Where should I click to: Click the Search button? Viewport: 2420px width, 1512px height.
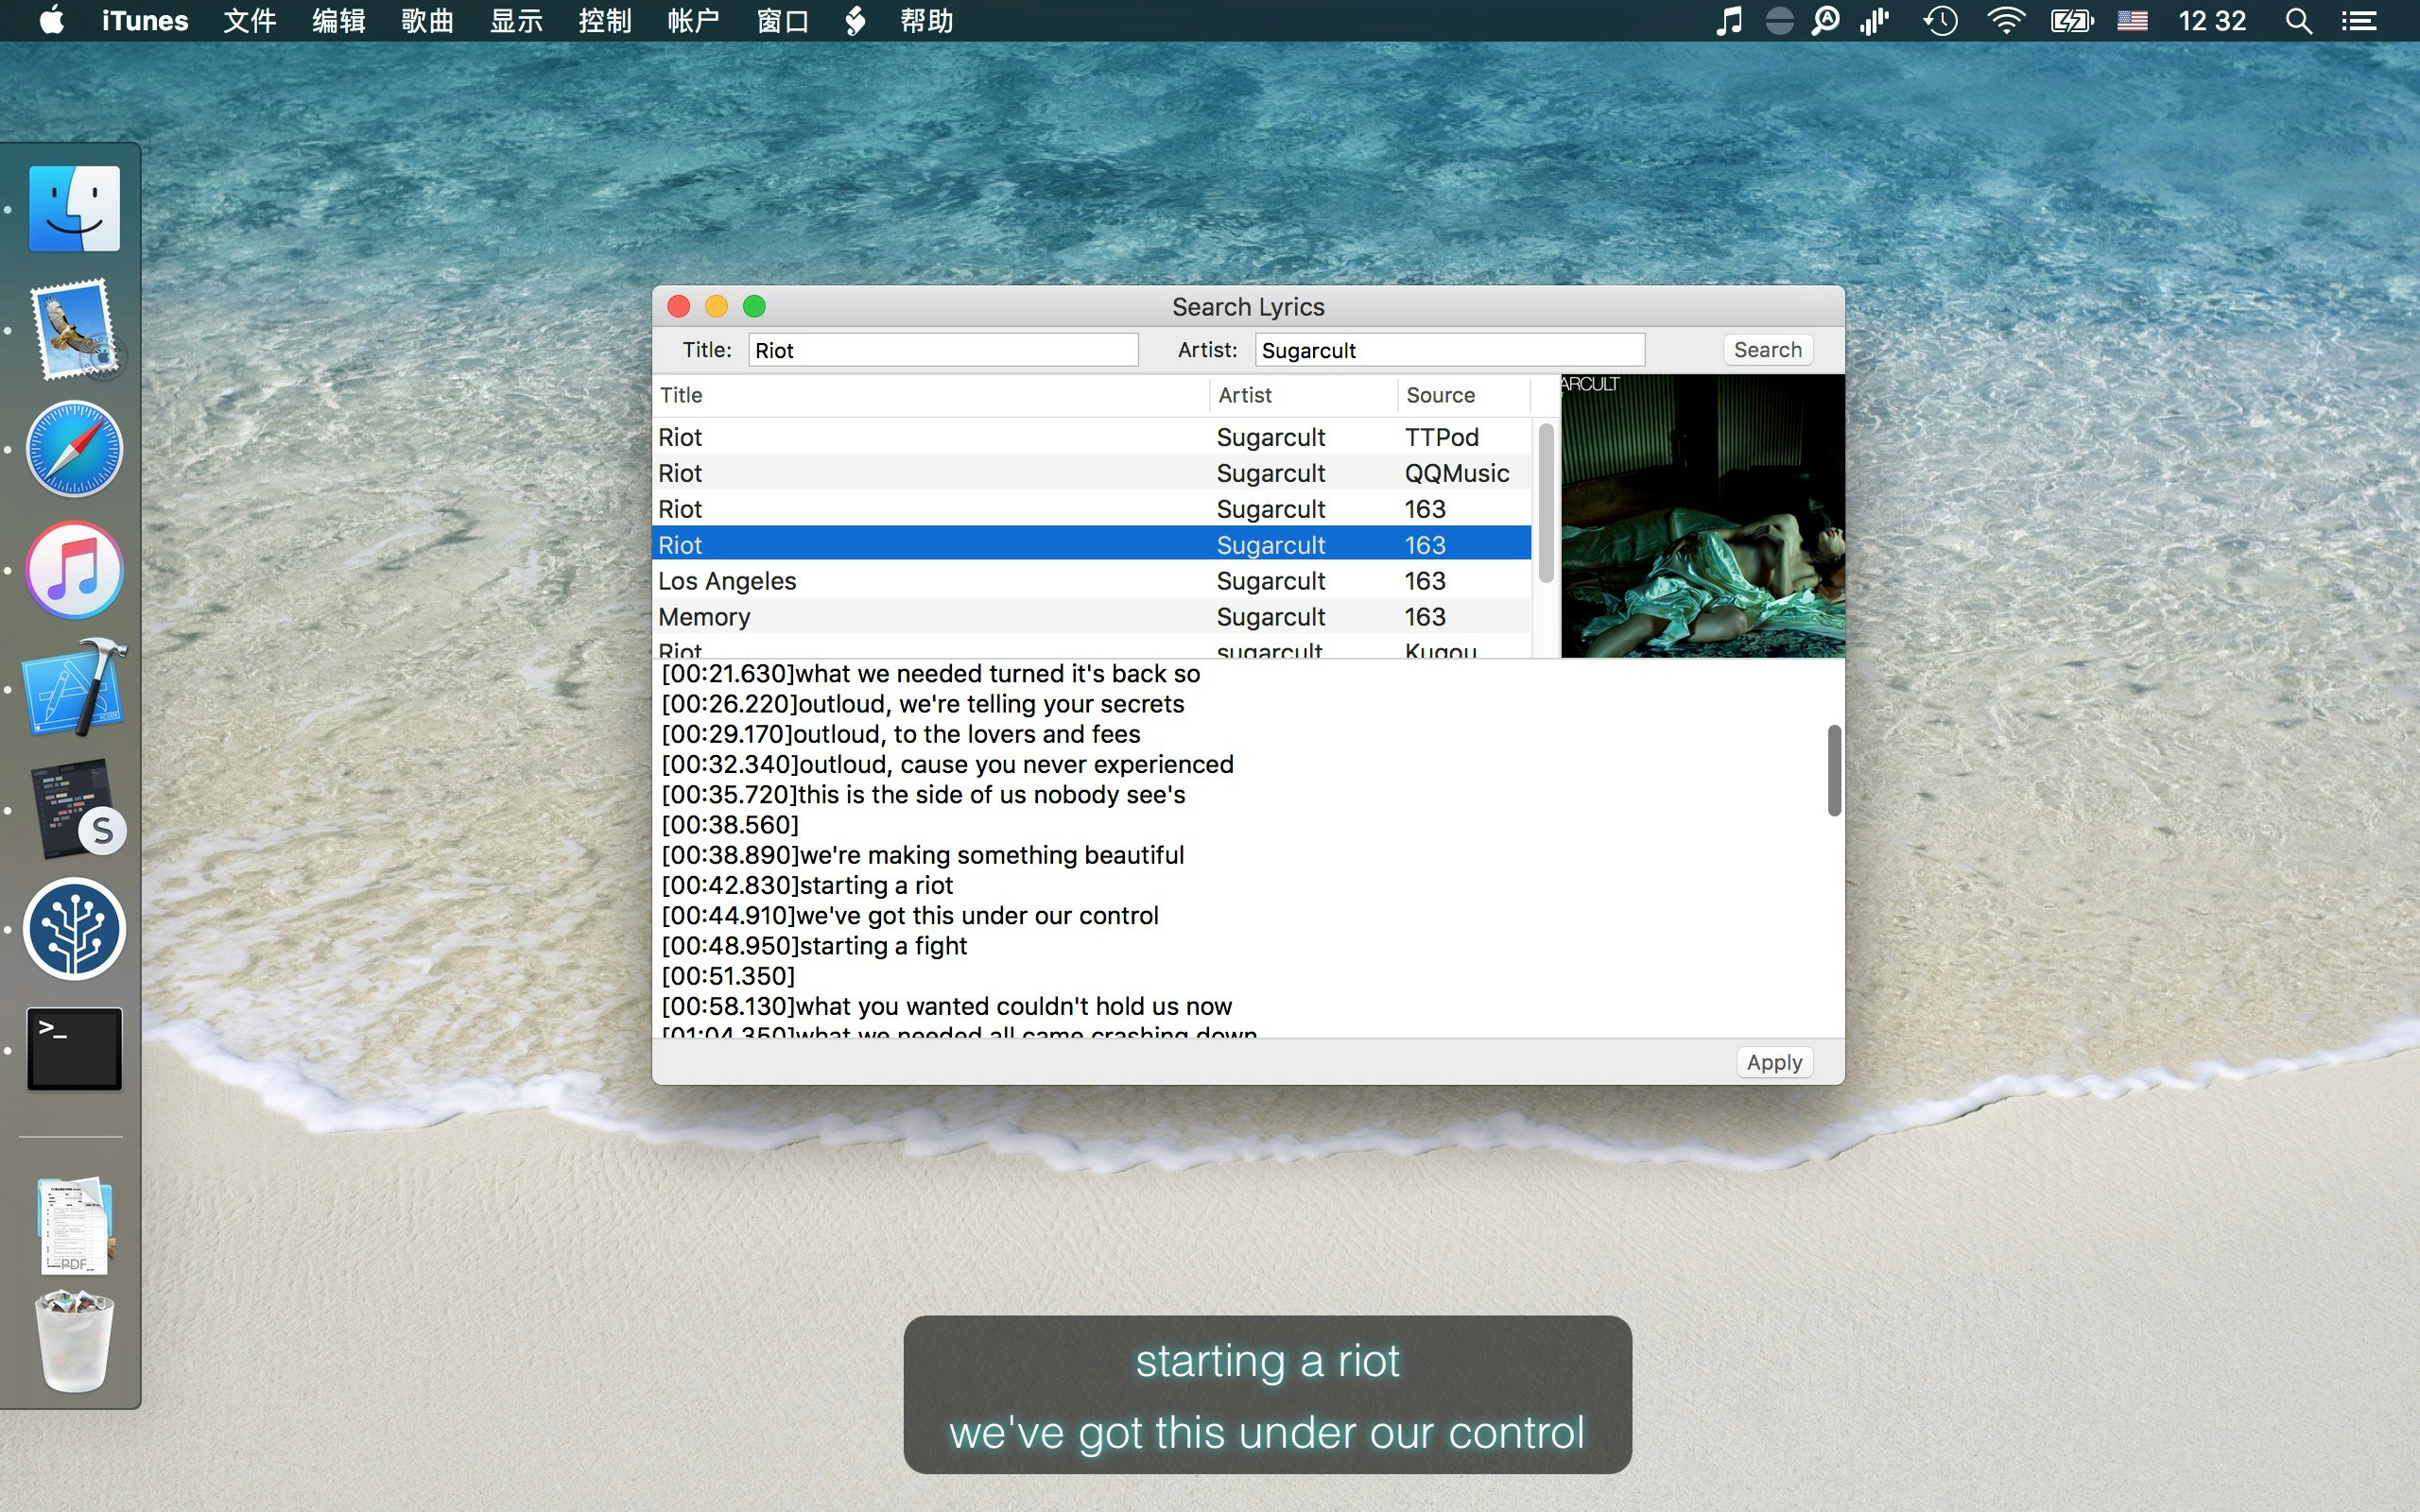pos(1767,350)
